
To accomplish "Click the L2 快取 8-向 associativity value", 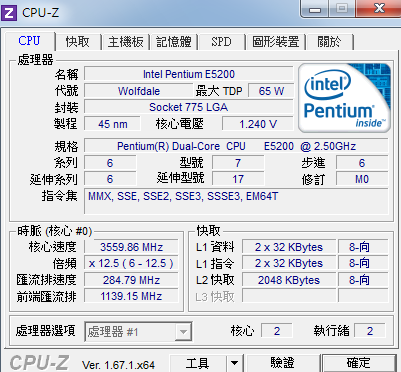I will point(363,280).
